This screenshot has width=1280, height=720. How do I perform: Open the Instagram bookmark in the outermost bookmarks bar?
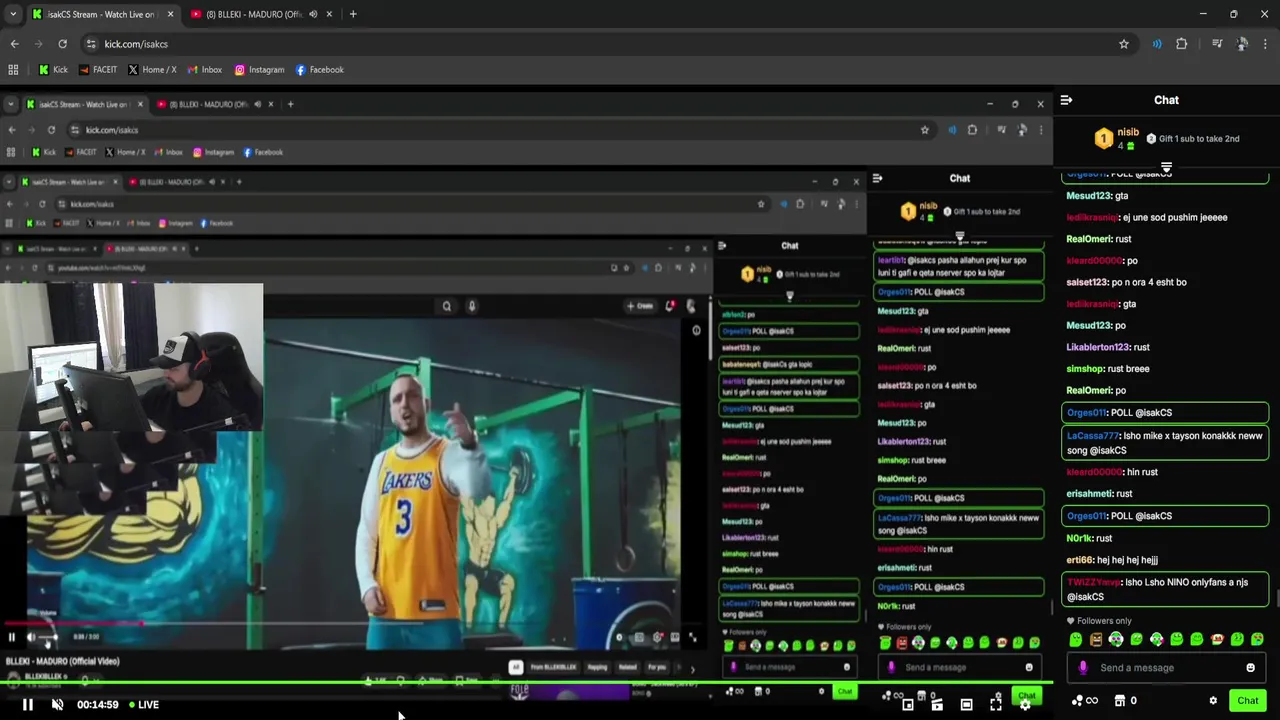[x=259, y=70]
